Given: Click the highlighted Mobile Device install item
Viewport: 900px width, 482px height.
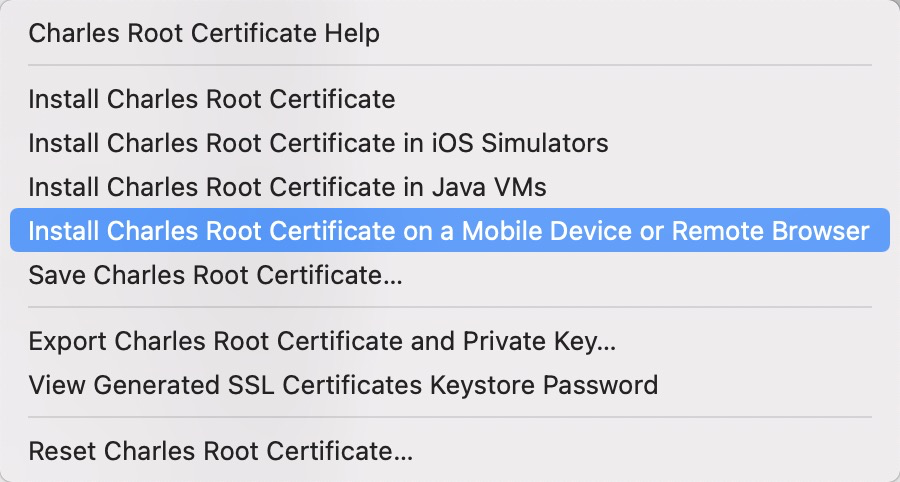Looking at the screenshot, I should tap(449, 231).
